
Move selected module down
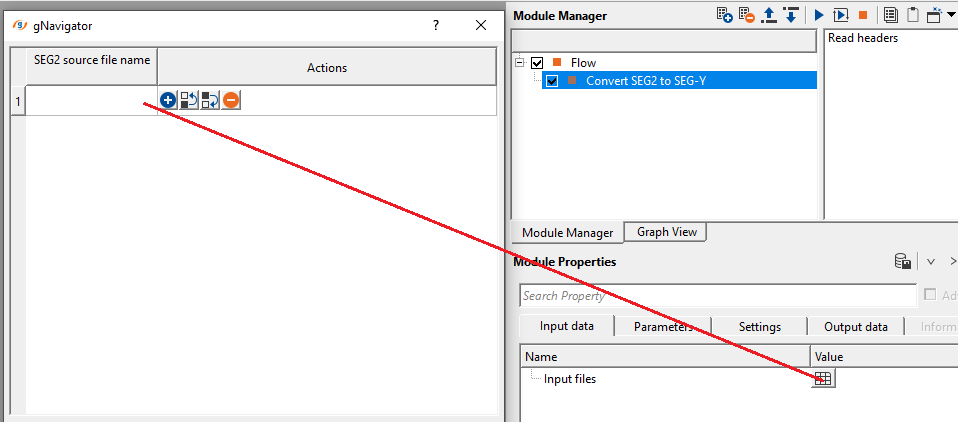[790, 15]
